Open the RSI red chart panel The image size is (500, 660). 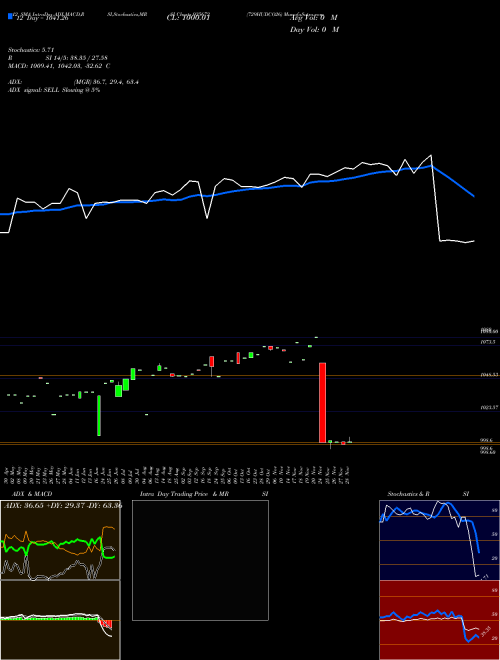click(439, 620)
